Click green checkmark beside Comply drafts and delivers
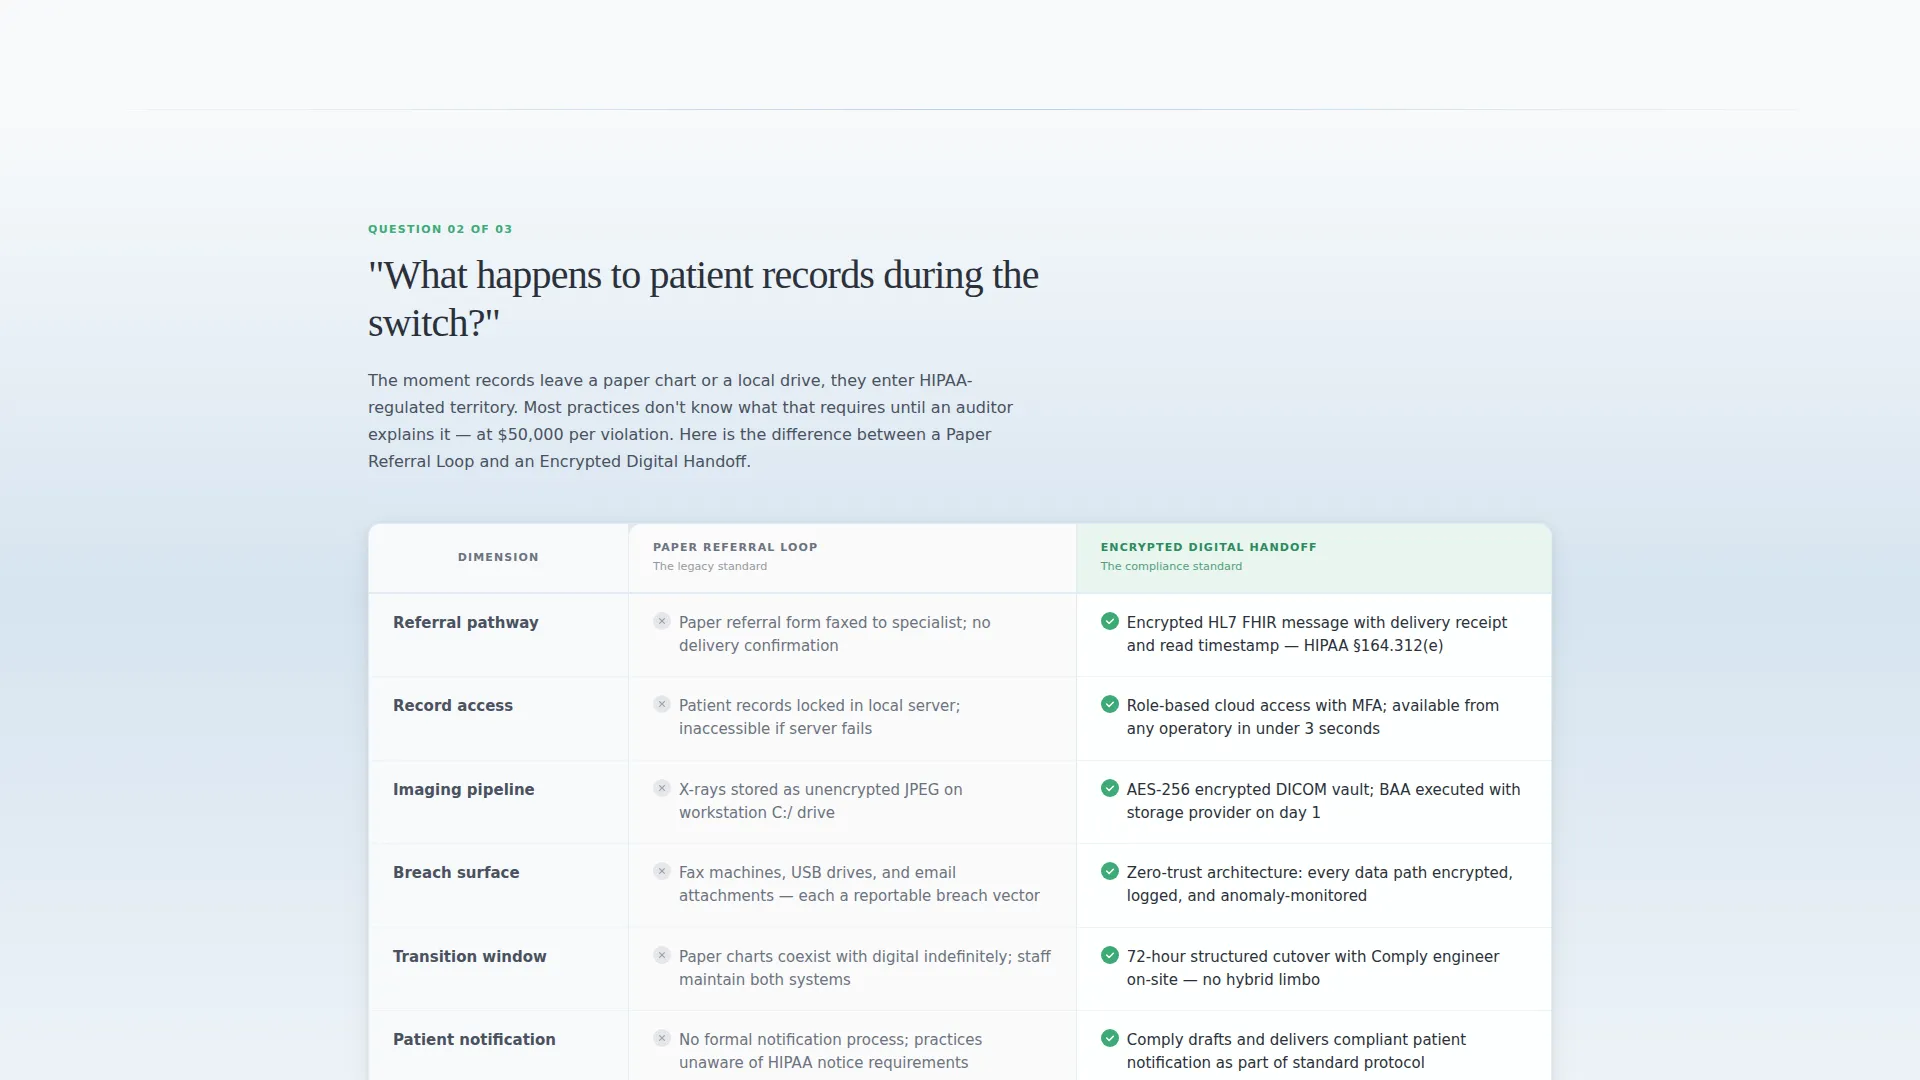Viewport: 1920px width, 1080px height. pyautogui.click(x=1109, y=1038)
